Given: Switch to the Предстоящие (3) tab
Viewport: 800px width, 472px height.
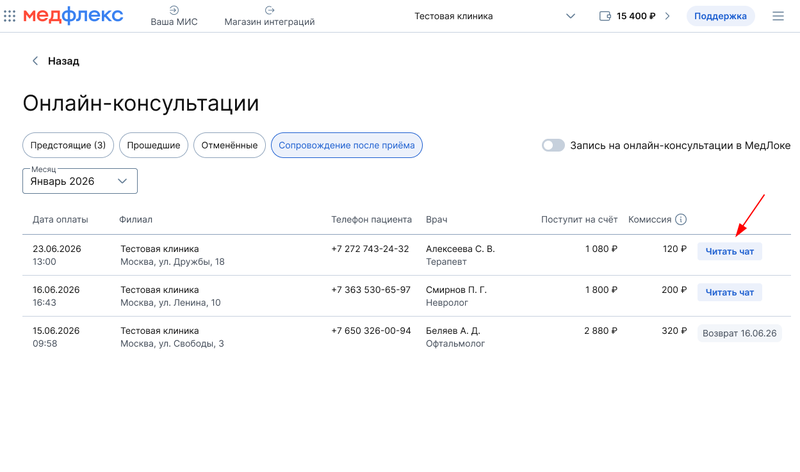Looking at the screenshot, I should (x=68, y=145).
